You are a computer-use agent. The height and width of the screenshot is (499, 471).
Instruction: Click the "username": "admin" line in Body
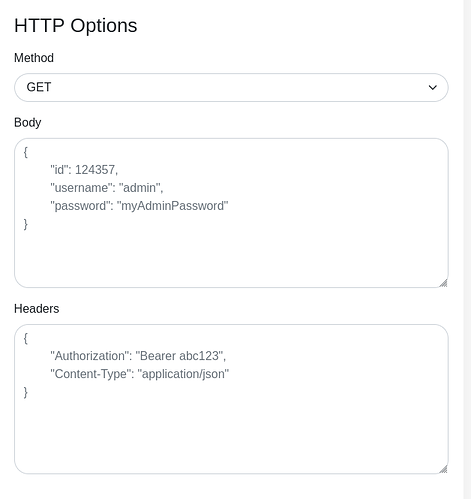point(107,188)
